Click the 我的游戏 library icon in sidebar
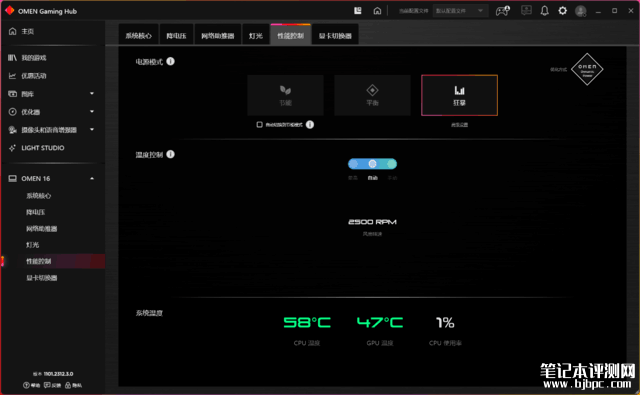The width and height of the screenshot is (640, 395). [x=12, y=58]
